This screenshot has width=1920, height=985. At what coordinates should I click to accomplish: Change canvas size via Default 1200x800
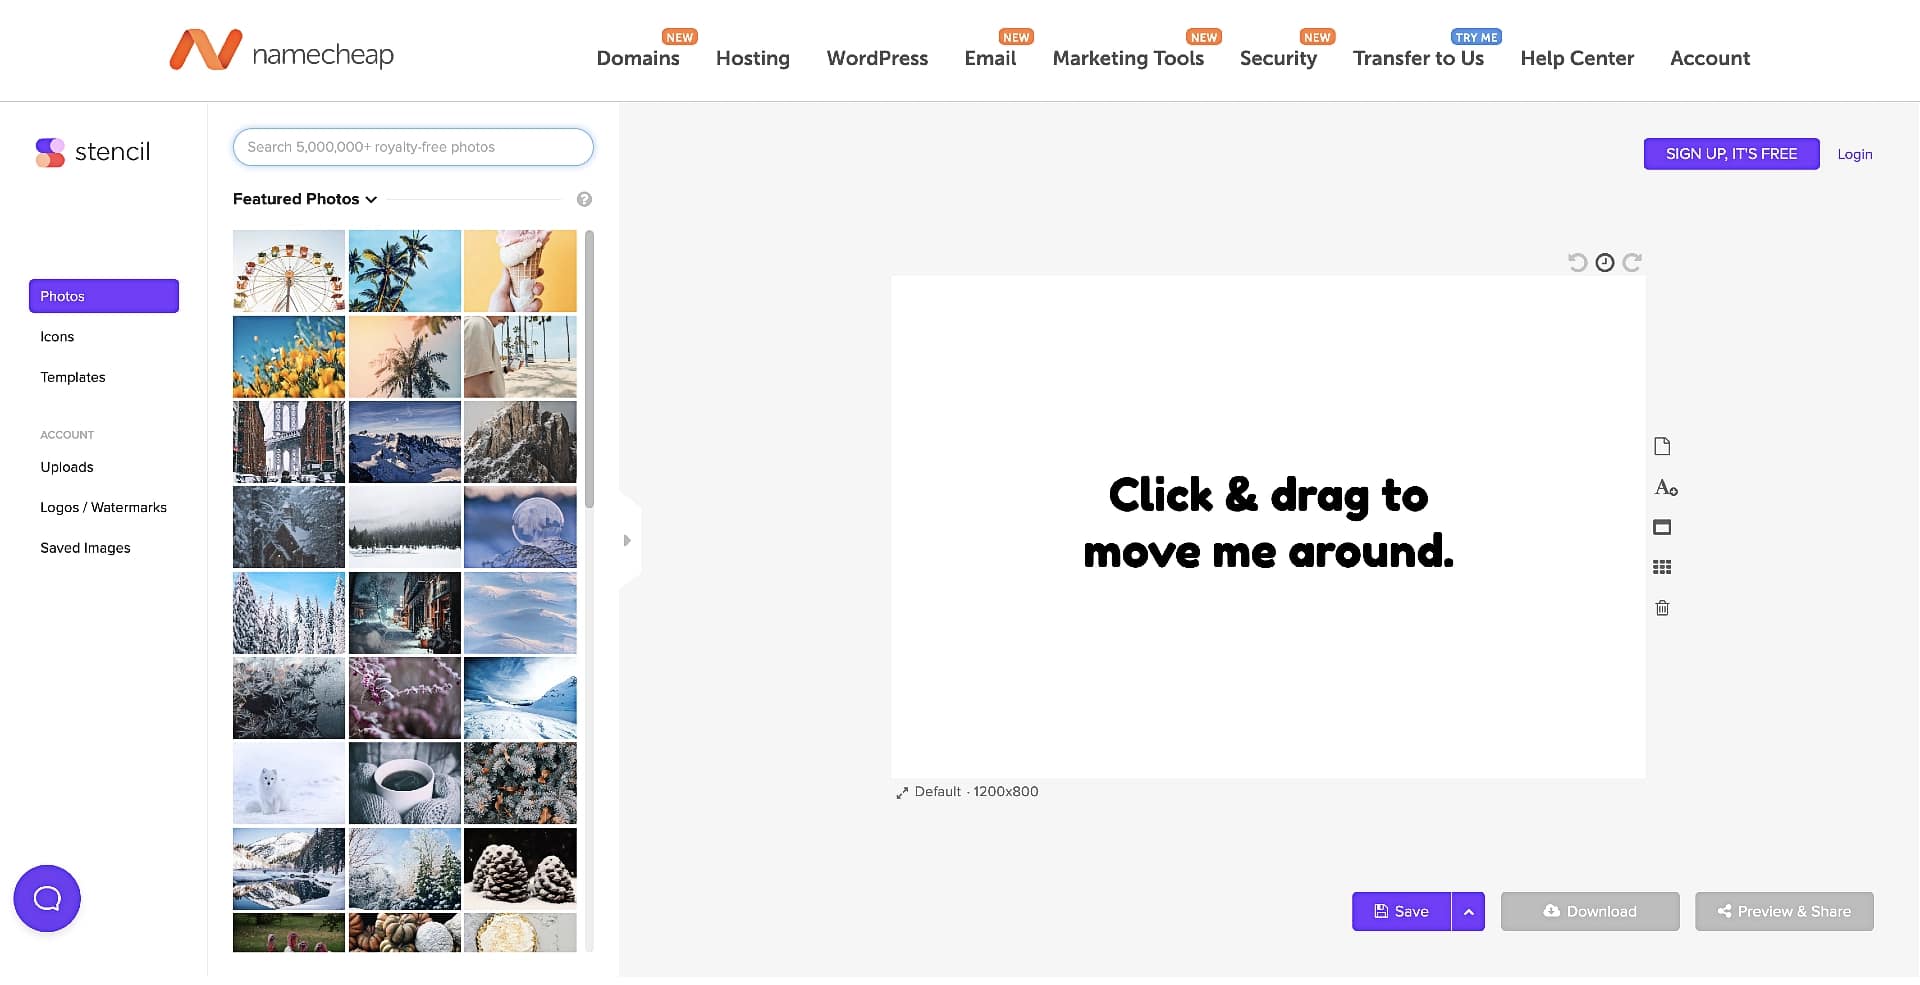967,791
